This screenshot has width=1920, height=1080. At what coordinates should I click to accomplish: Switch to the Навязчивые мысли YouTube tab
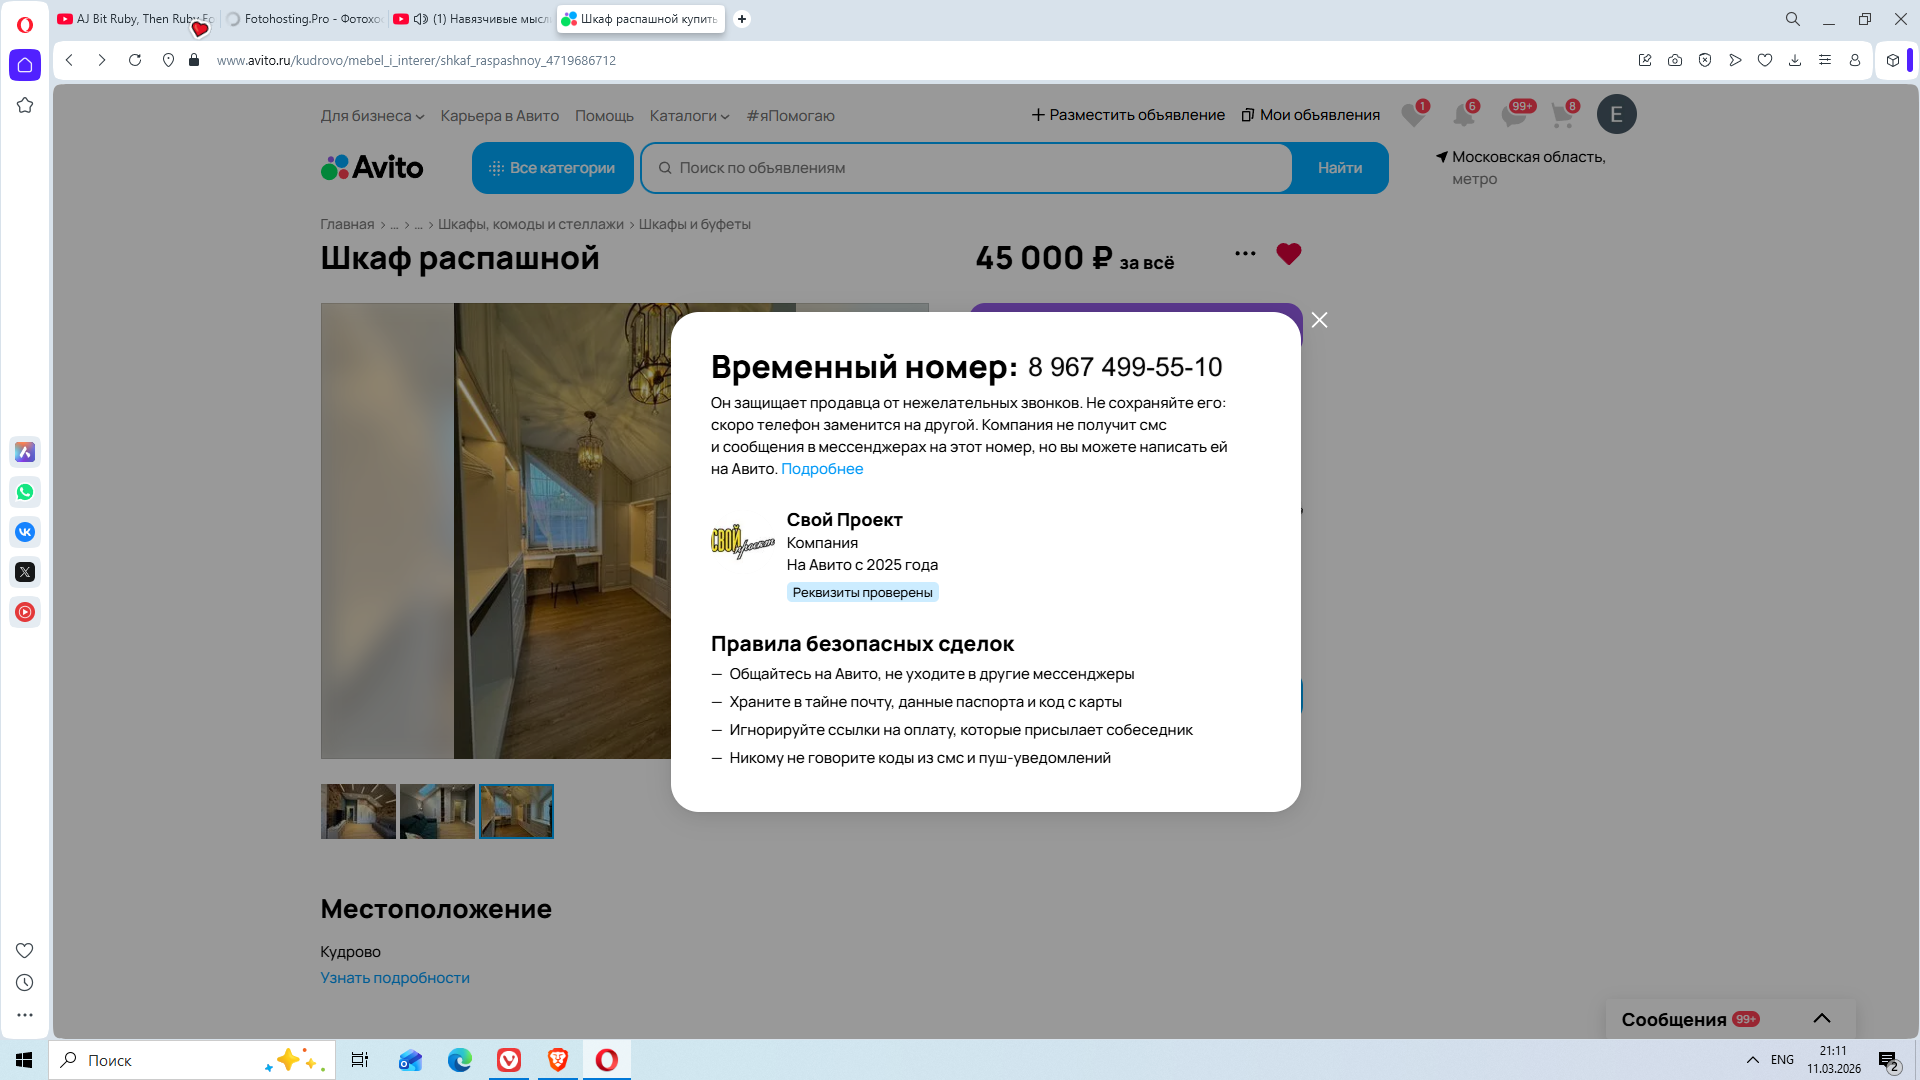(471, 19)
